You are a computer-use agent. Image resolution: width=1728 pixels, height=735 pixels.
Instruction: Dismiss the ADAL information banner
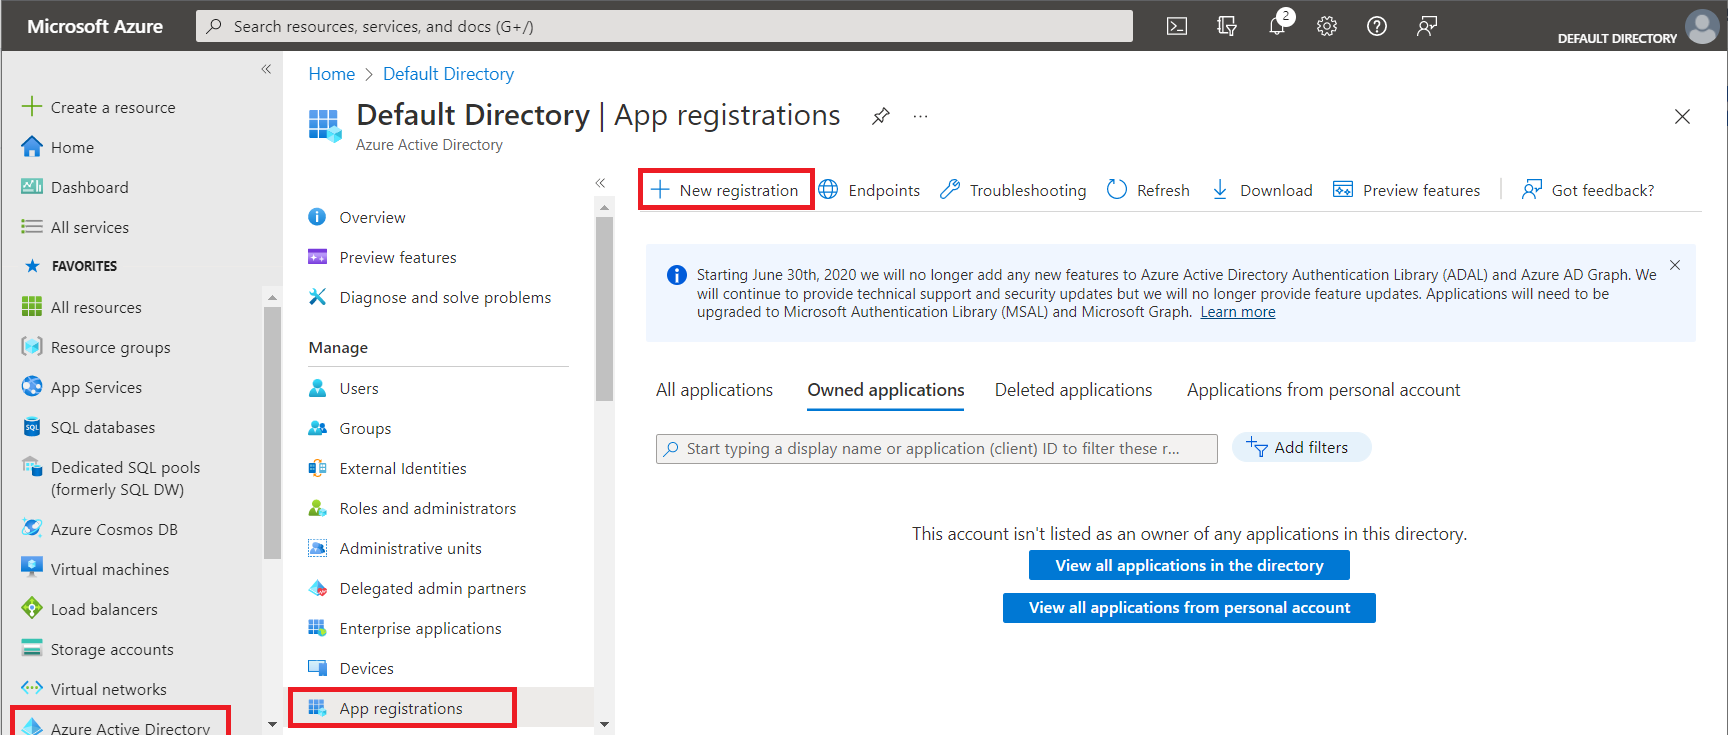tap(1675, 265)
